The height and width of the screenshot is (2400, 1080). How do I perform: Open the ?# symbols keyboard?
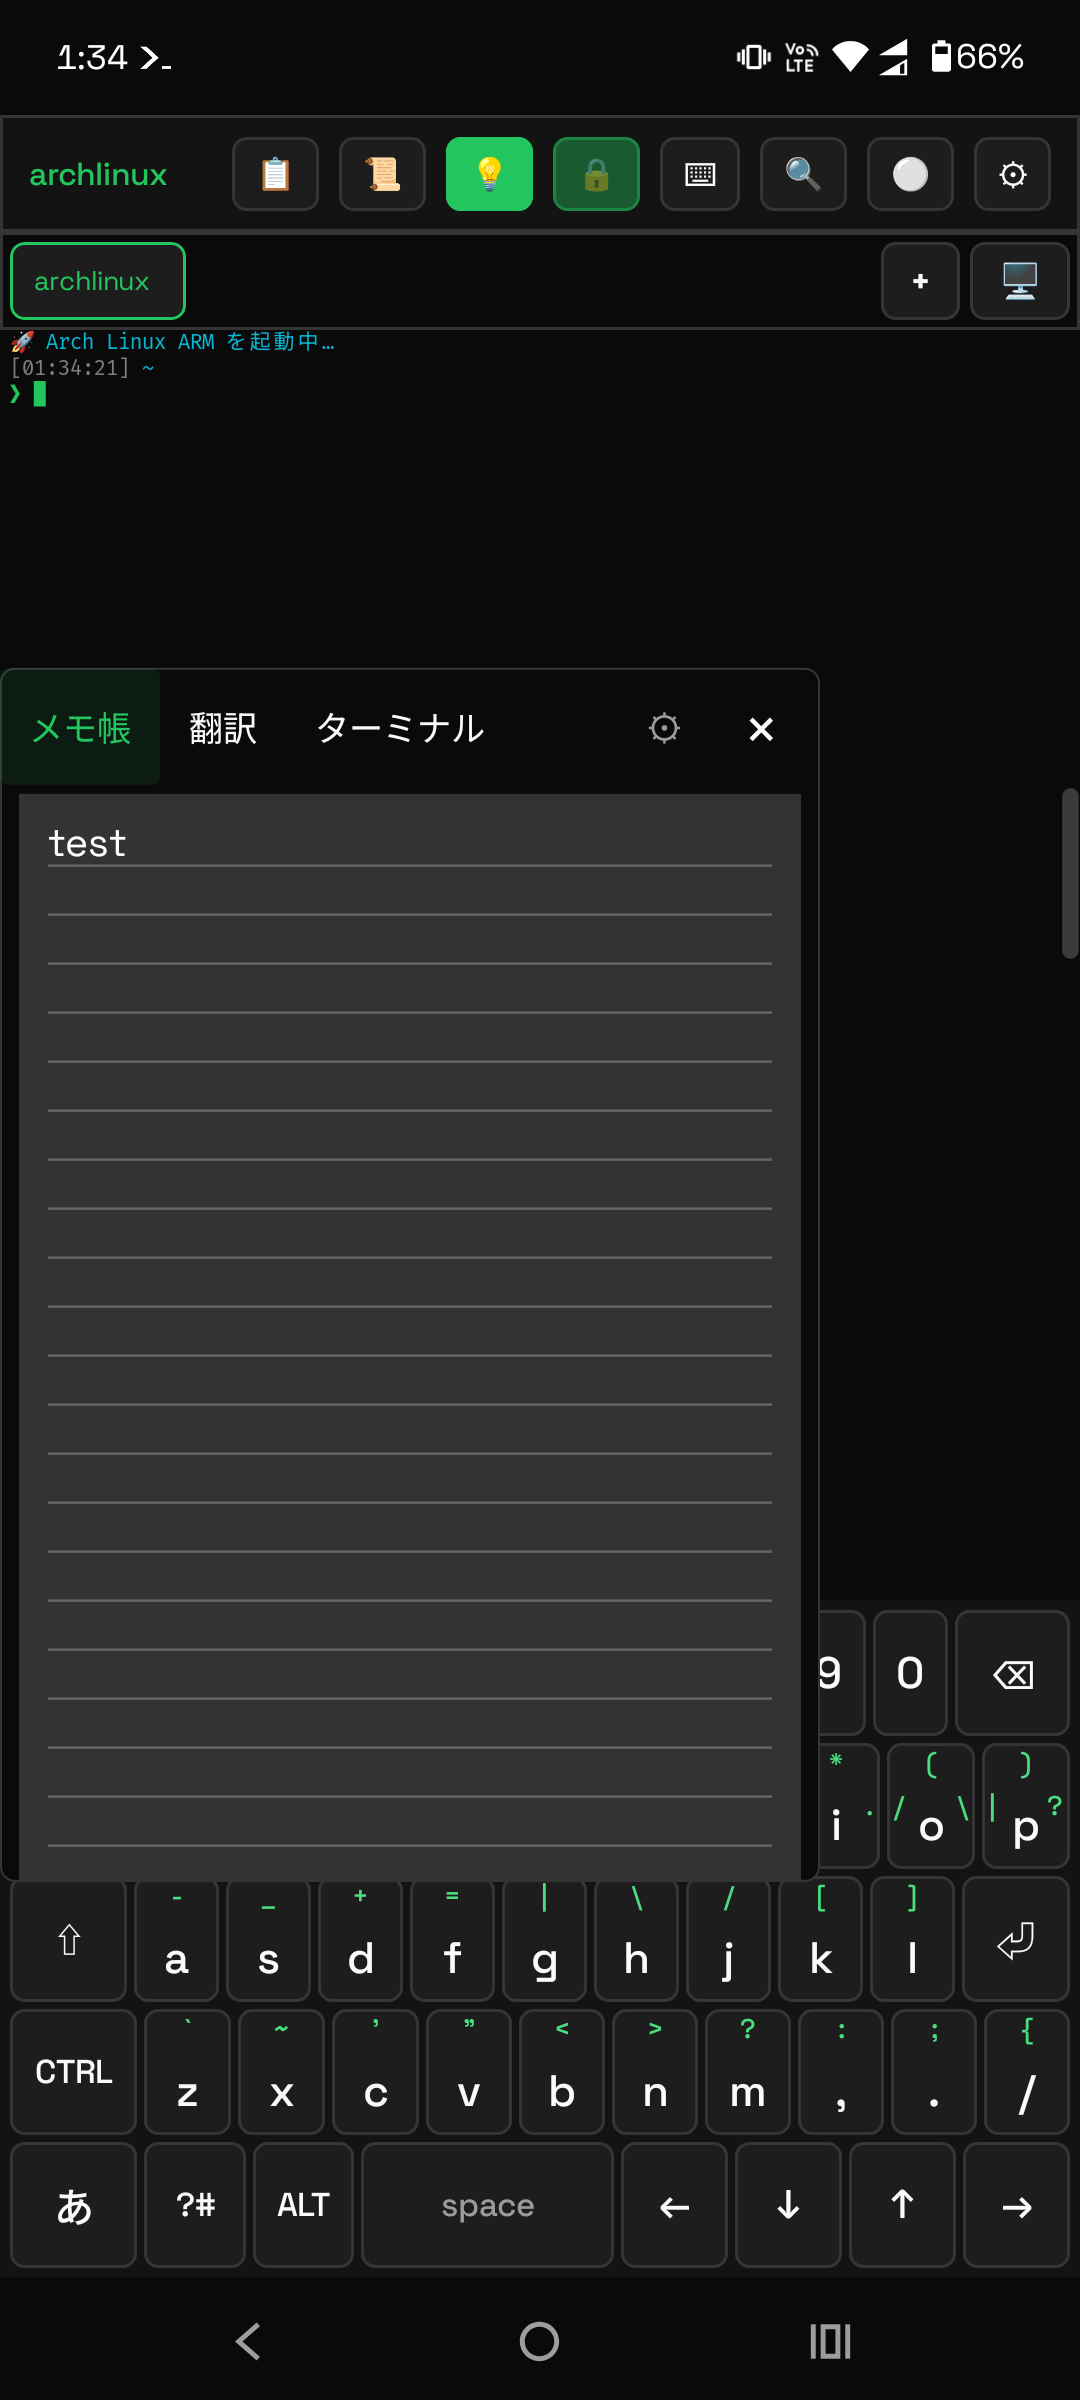[195, 2205]
